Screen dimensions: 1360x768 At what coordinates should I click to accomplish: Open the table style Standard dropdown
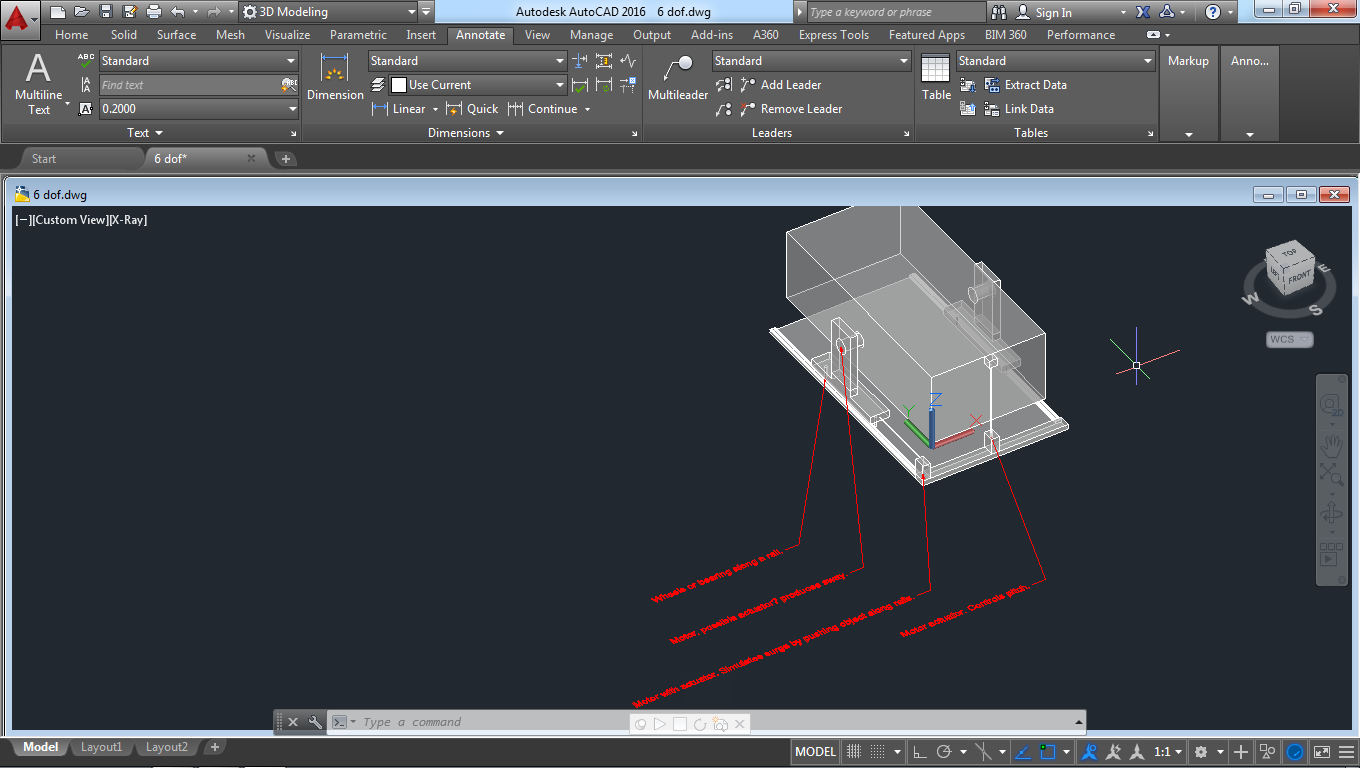click(x=1055, y=61)
